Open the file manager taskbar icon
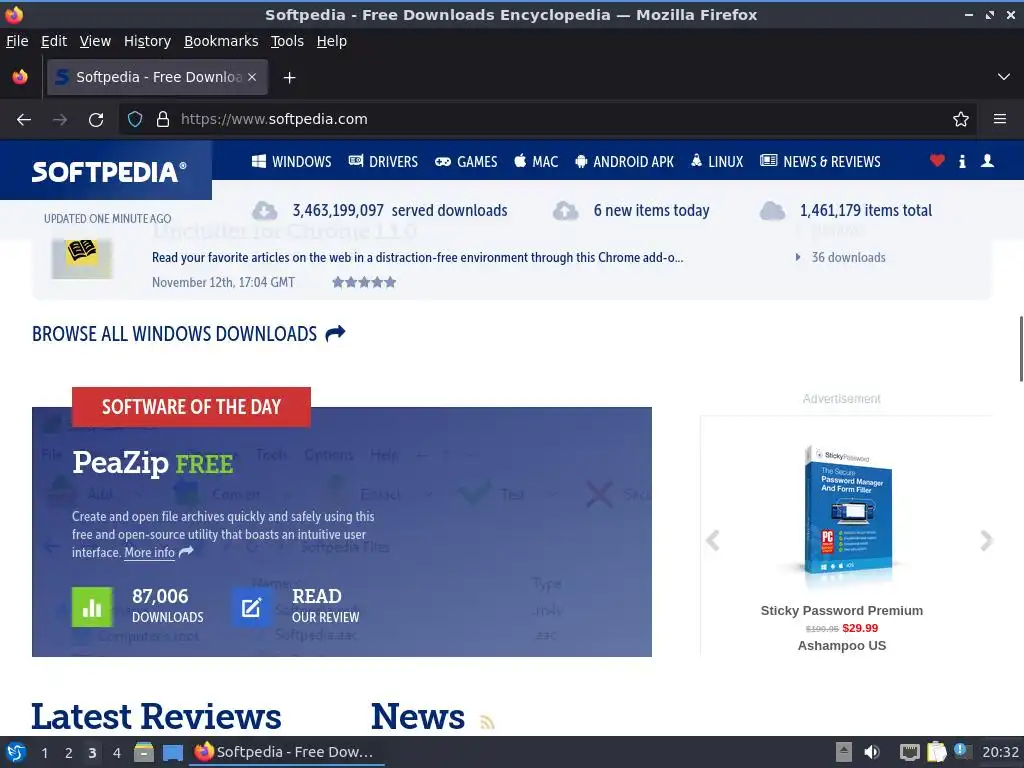The width and height of the screenshot is (1024, 768). click(x=144, y=752)
